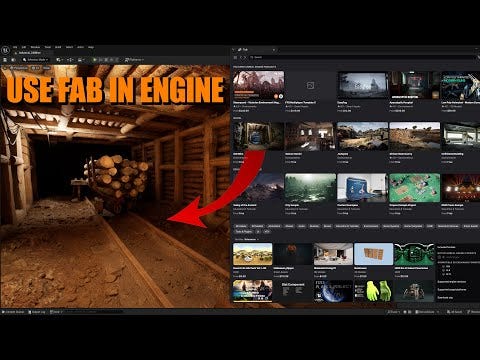Select the Audio category chip
This screenshot has width=480, height=360.
click(301, 226)
